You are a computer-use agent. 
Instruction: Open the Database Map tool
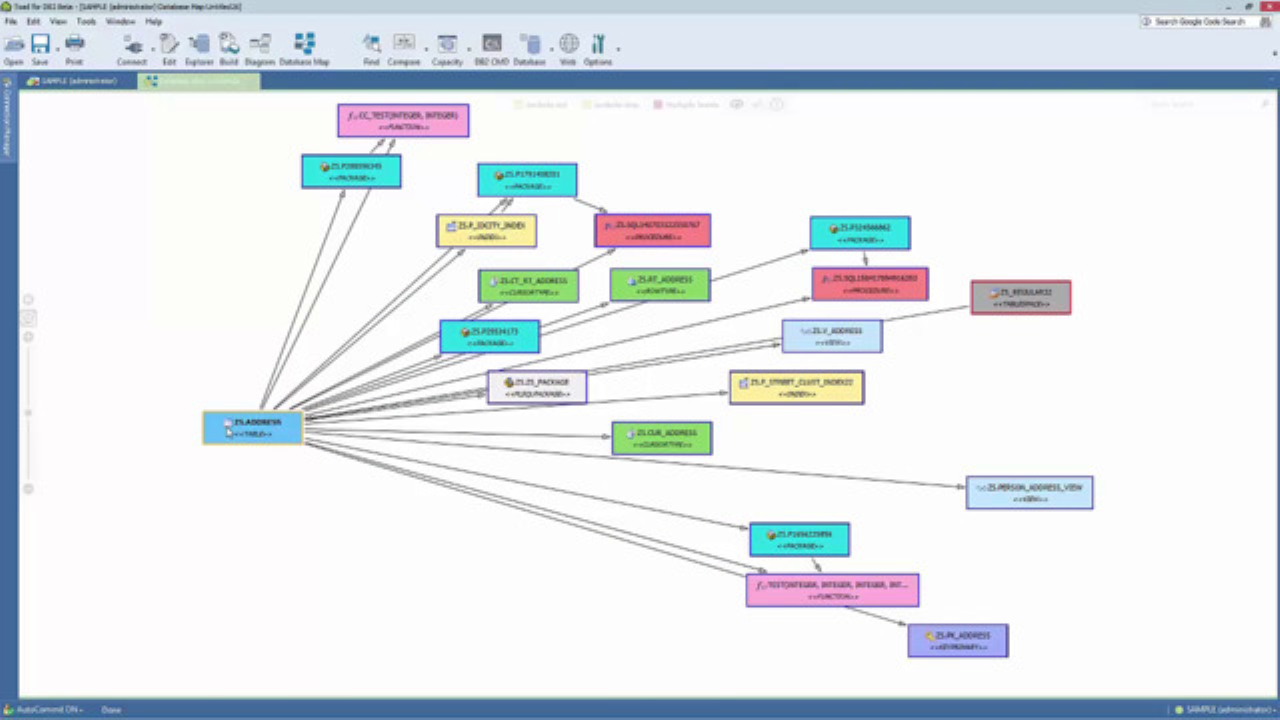[304, 48]
